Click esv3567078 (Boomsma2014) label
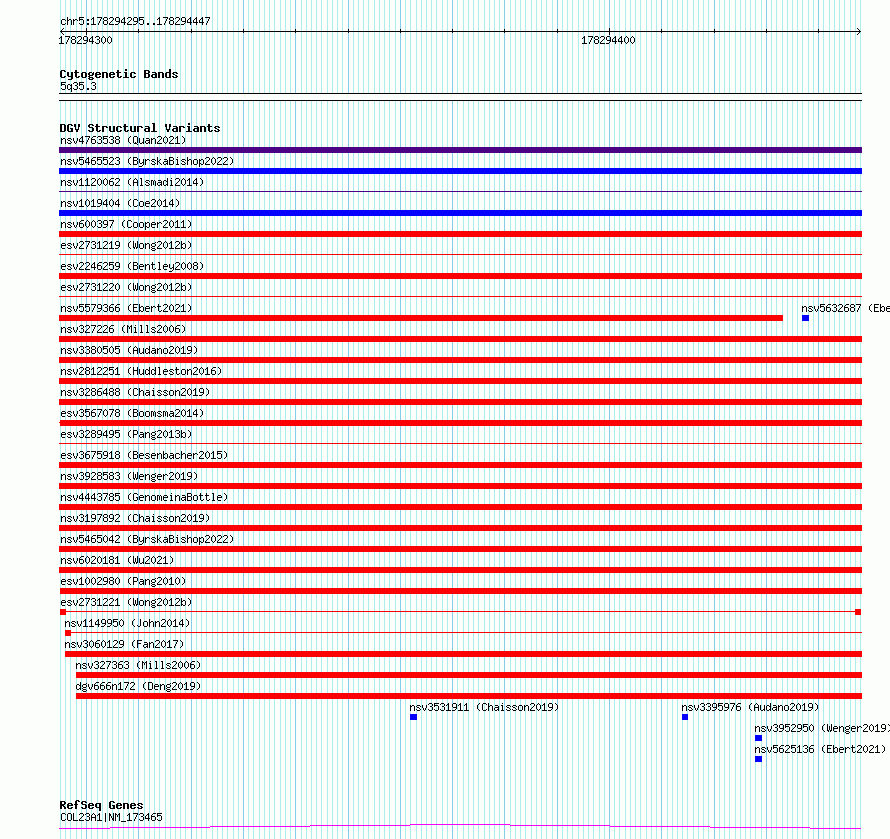Screen dimensions: 890x839 click(132, 413)
